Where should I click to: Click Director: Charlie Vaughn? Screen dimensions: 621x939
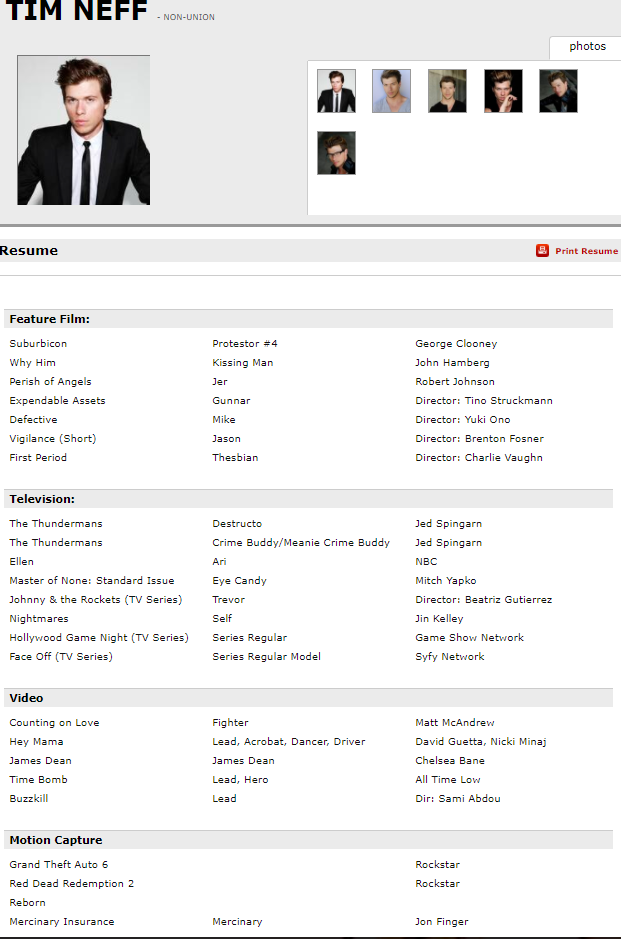pos(479,458)
